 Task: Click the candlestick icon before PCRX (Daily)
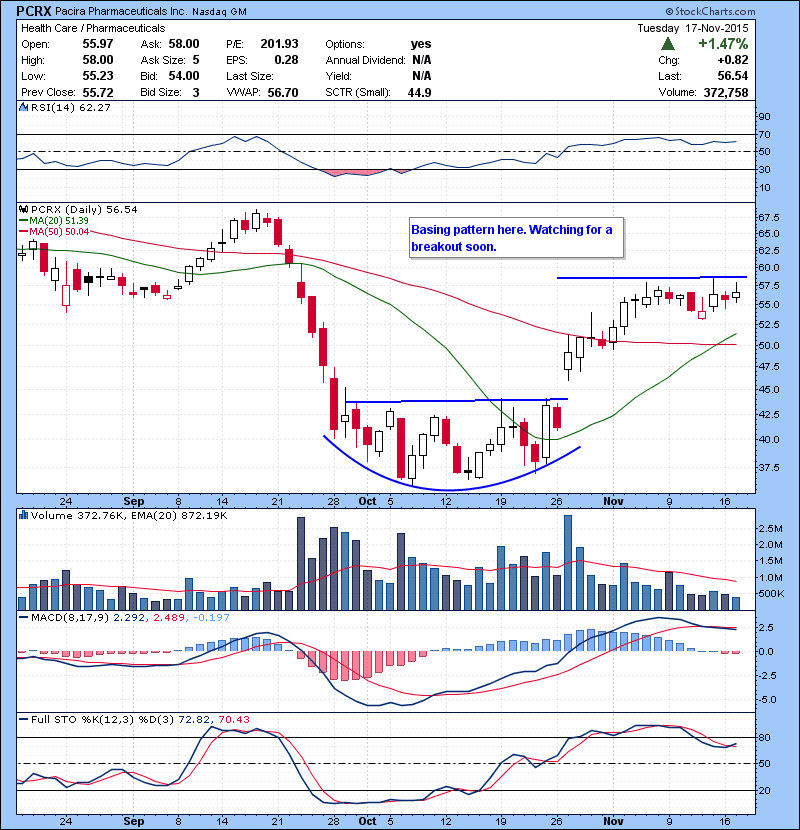tap(23, 210)
